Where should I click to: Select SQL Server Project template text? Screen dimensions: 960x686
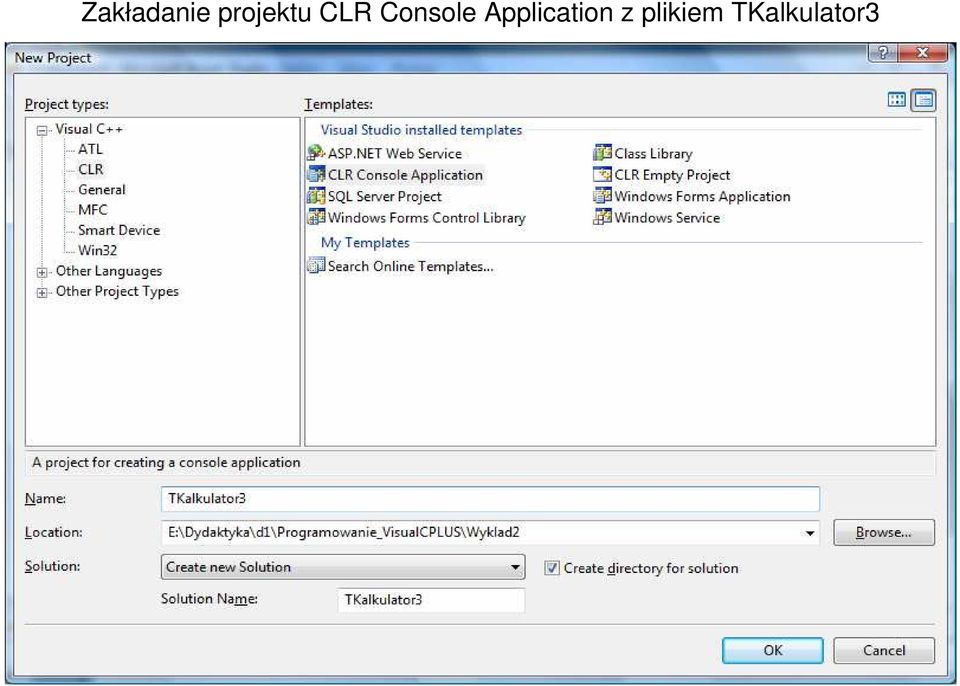click(384, 196)
